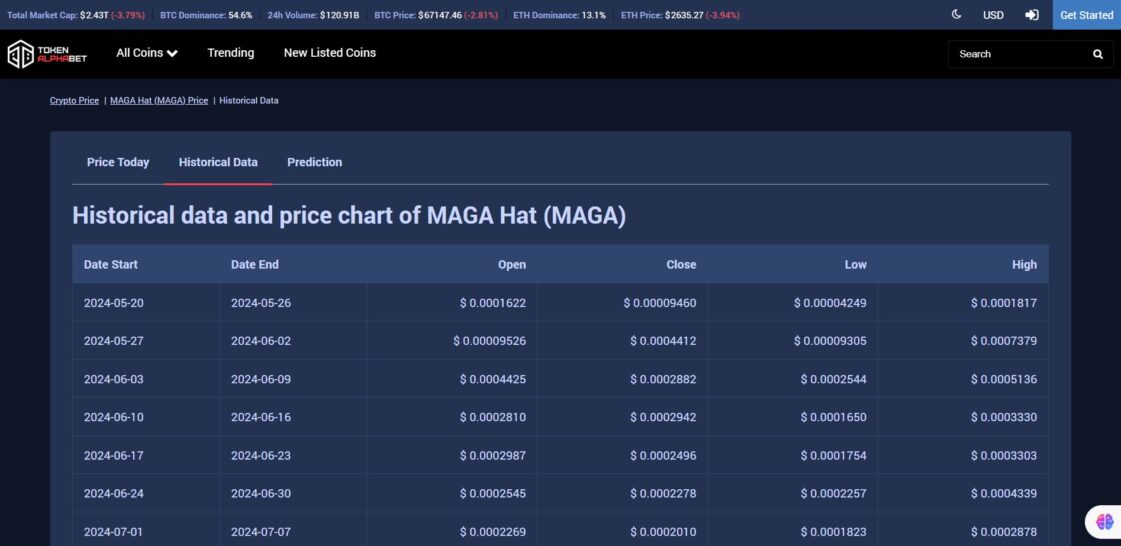Click into the Search field
The image size is (1121, 546).
click(x=1021, y=54)
